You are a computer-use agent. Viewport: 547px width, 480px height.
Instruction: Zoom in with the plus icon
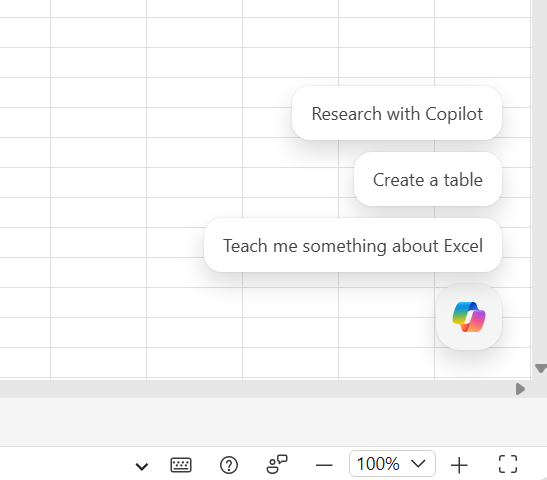(x=459, y=465)
